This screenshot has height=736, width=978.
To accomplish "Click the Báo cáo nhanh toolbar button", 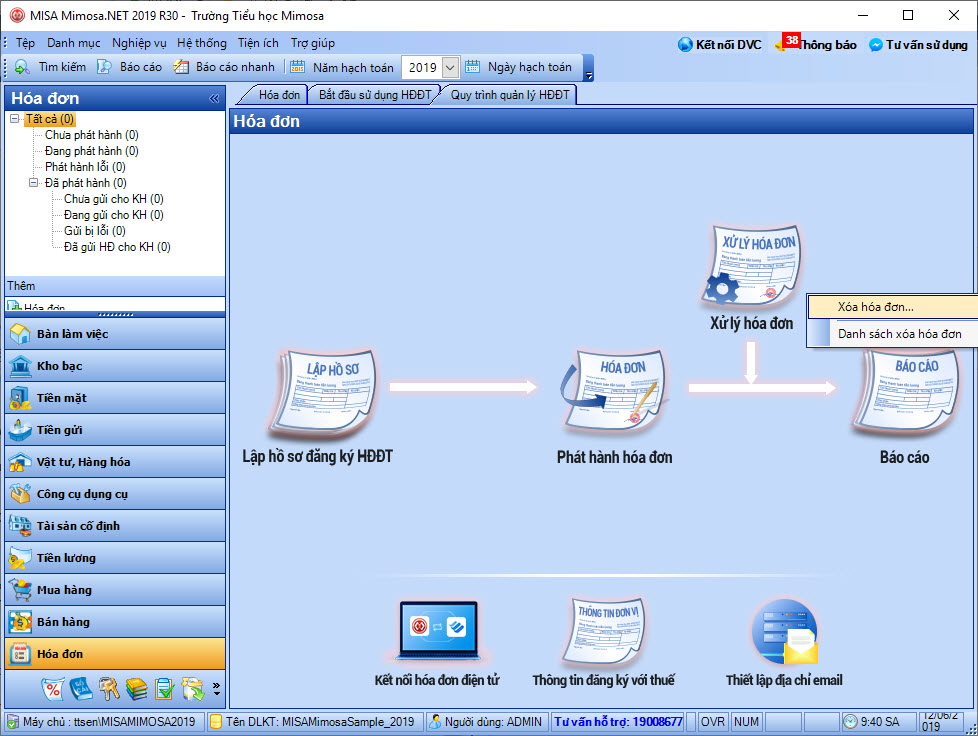I will (x=224, y=67).
